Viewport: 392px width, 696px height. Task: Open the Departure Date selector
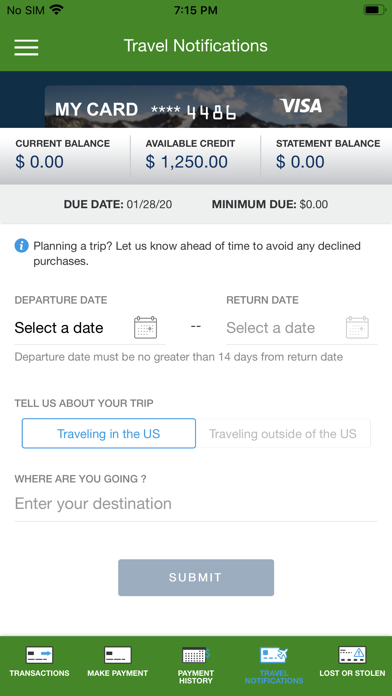pyautogui.click(x=90, y=328)
